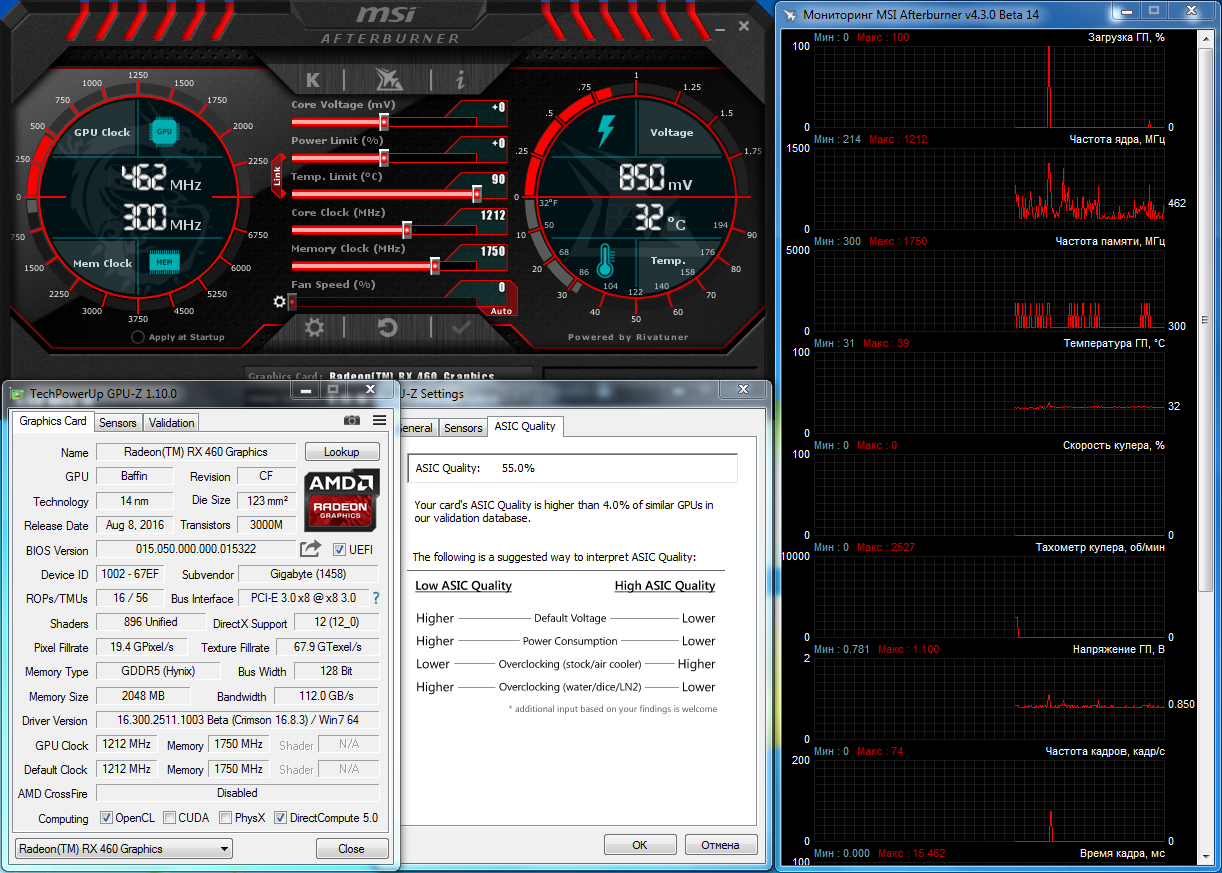Screen dimensions: 1222x873
Task: Click the MEM chip icon on clock gauge
Action: [164, 262]
